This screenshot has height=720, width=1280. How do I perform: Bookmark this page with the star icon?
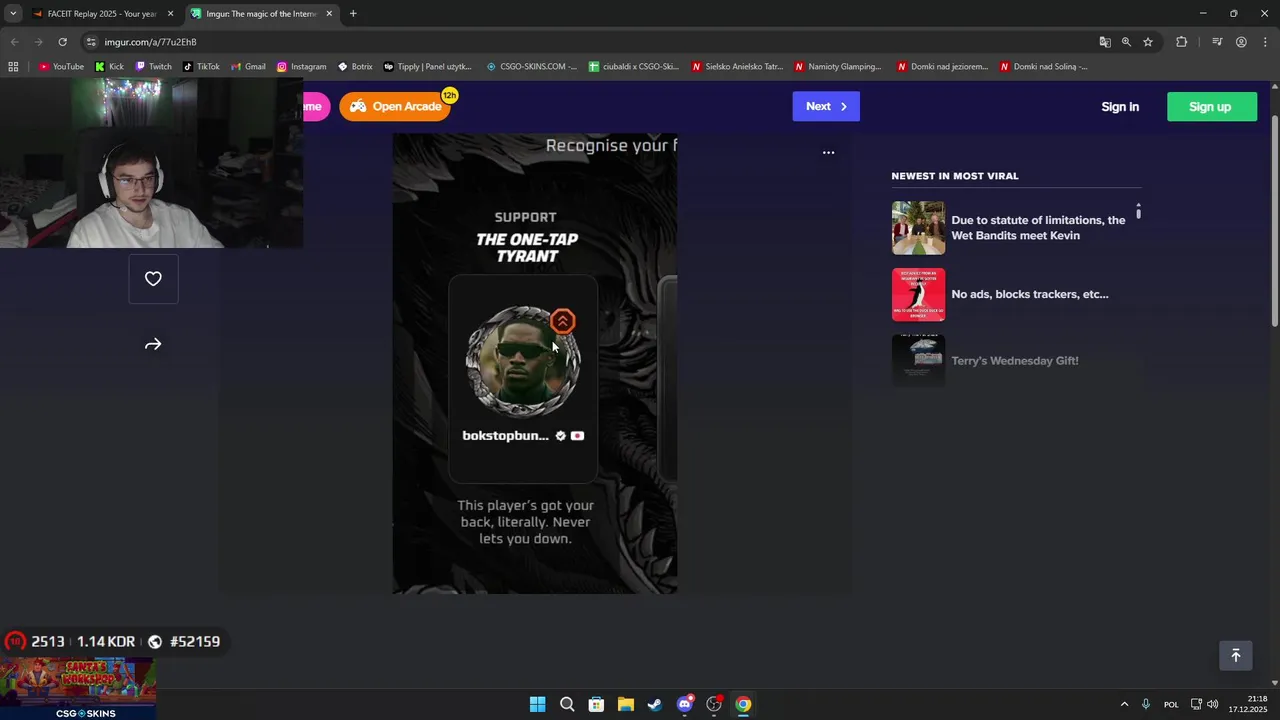tap(1148, 42)
